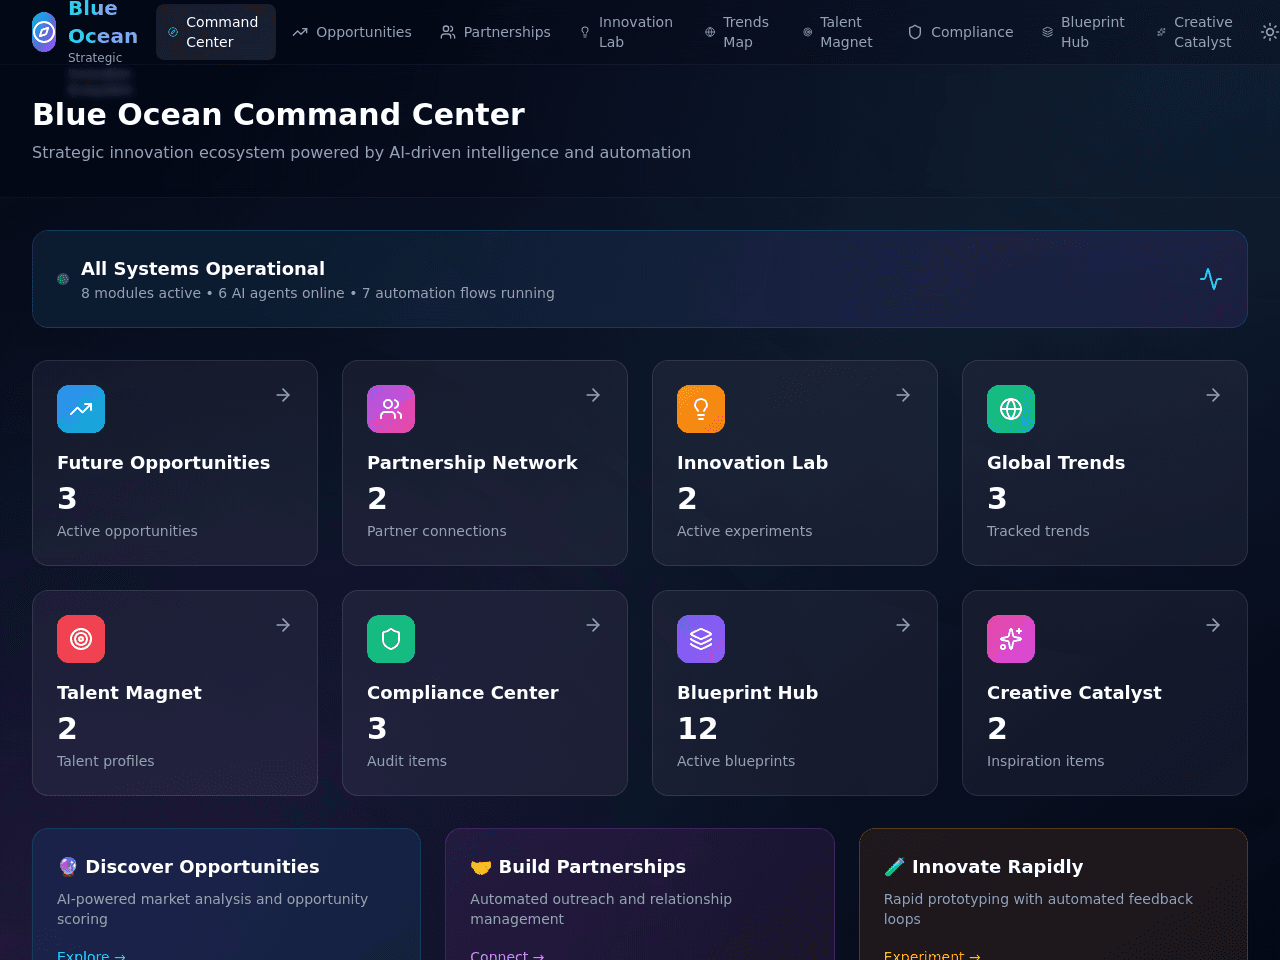Open Compliance Center via its arrow

coord(593,625)
